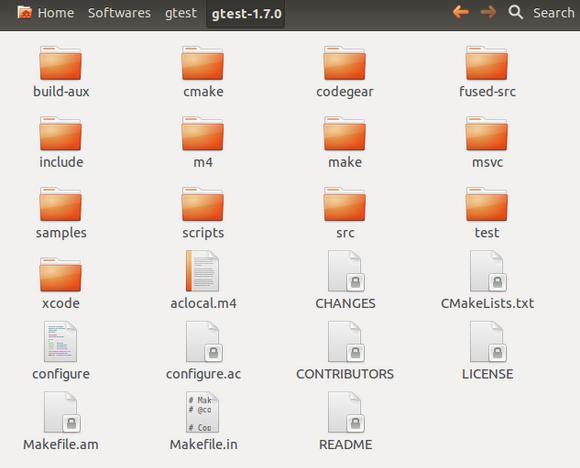The height and width of the screenshot is (468, 580).
Task: Click the "CMakeLists.txt" file name
Action: (x=487, y=303)
